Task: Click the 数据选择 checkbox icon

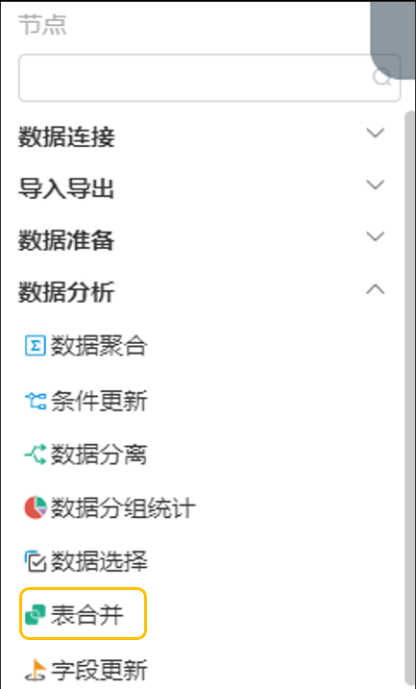Action: 35,562
